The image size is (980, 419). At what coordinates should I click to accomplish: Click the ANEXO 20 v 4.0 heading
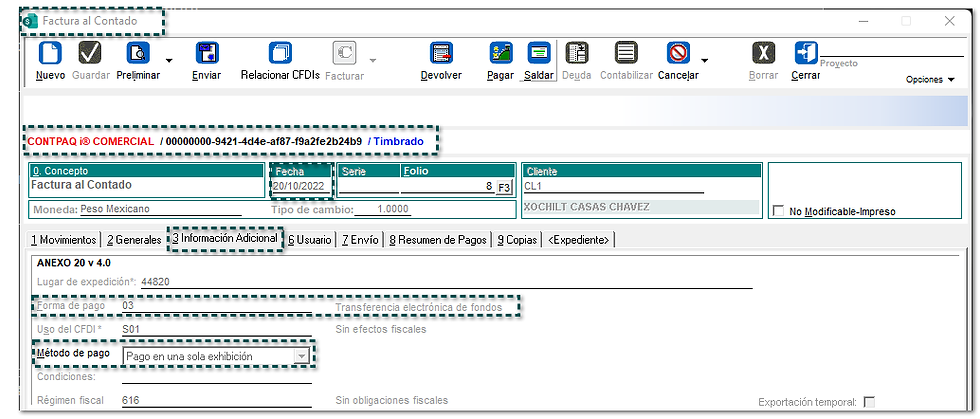[74, 263]
